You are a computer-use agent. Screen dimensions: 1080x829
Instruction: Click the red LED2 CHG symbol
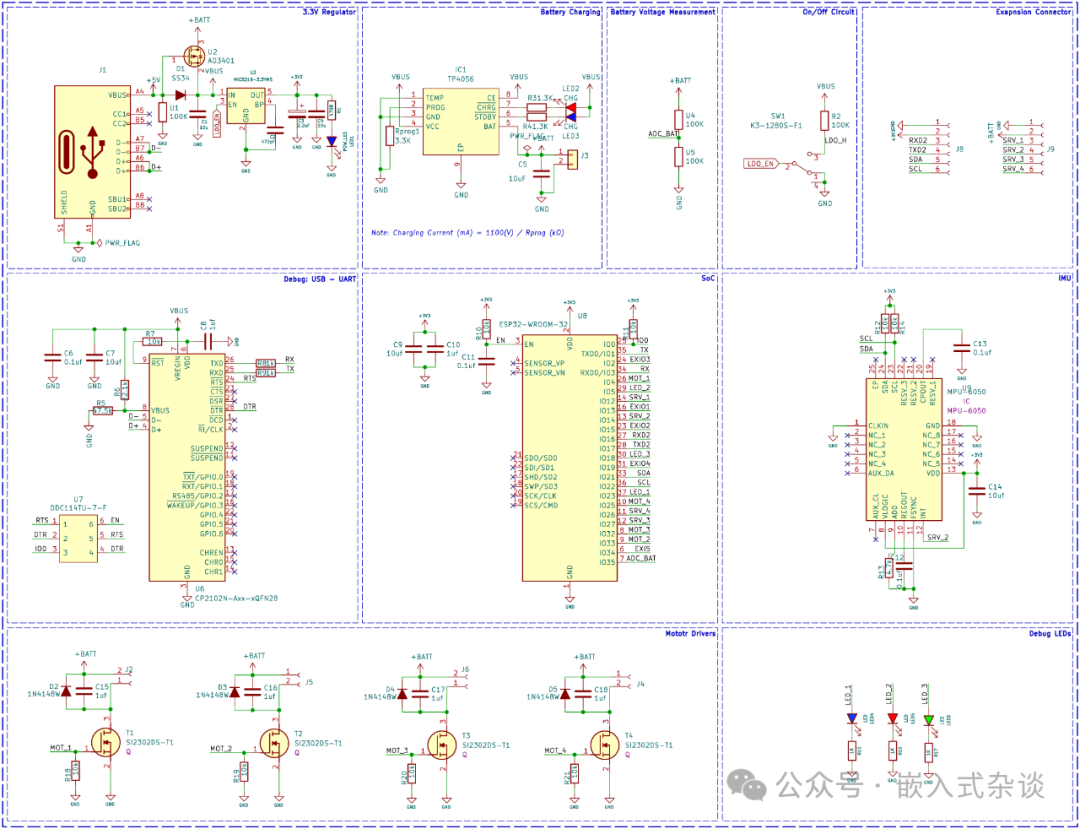coord(571,108)
